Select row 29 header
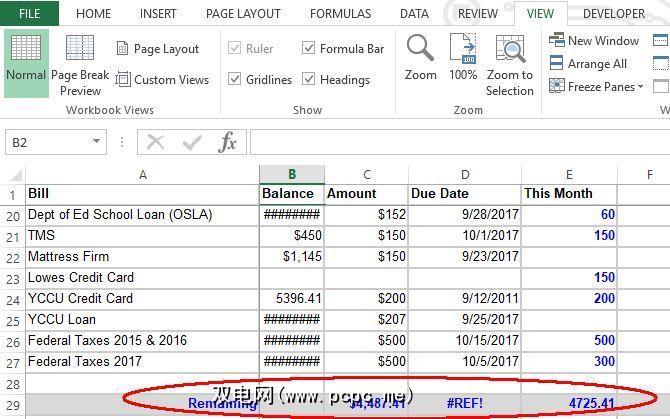Screen dimensions: 670x419 [13, 404]
